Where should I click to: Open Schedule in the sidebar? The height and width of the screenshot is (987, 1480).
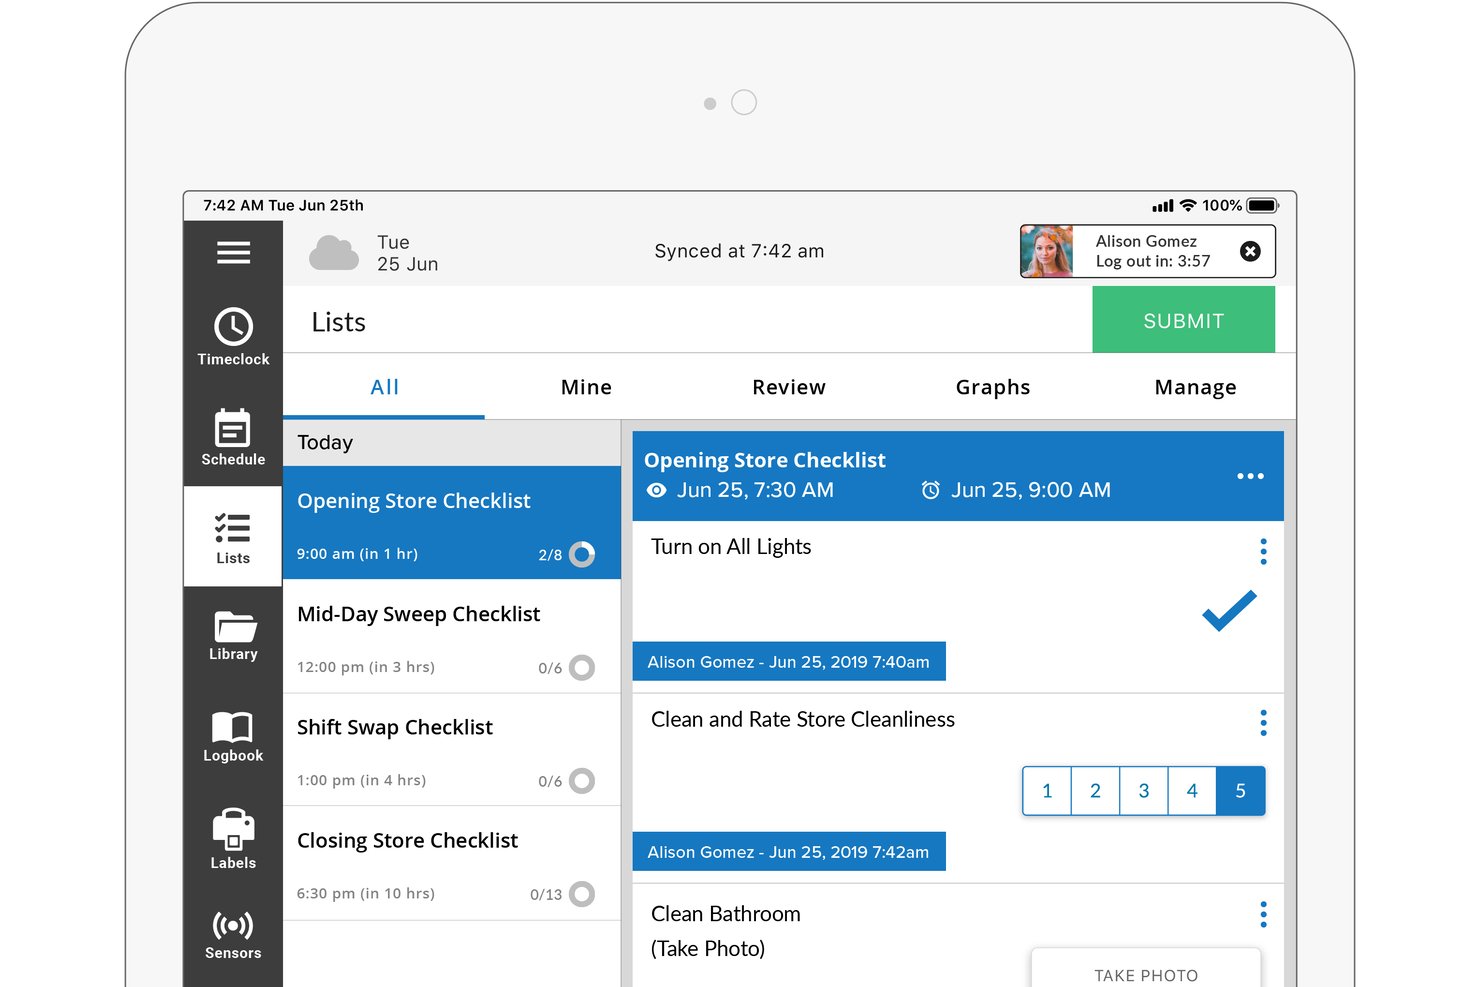tap(233, 437)
